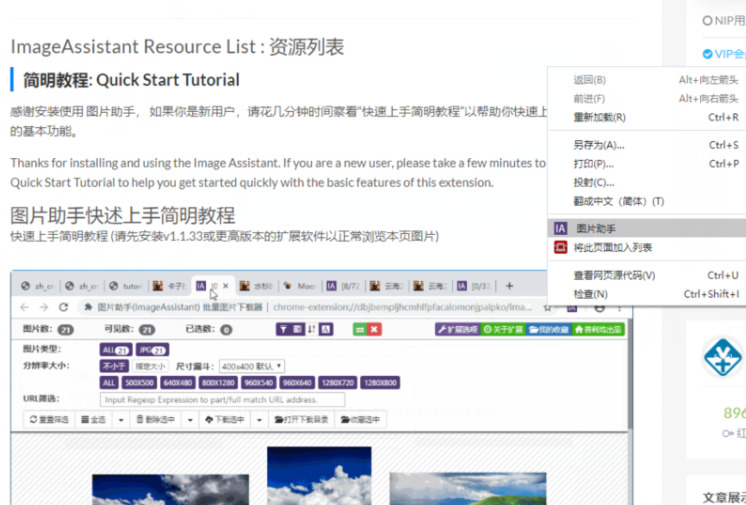Click the 收藏选中 button
Viewport: 746px width, 505px height.
point(360,420)
